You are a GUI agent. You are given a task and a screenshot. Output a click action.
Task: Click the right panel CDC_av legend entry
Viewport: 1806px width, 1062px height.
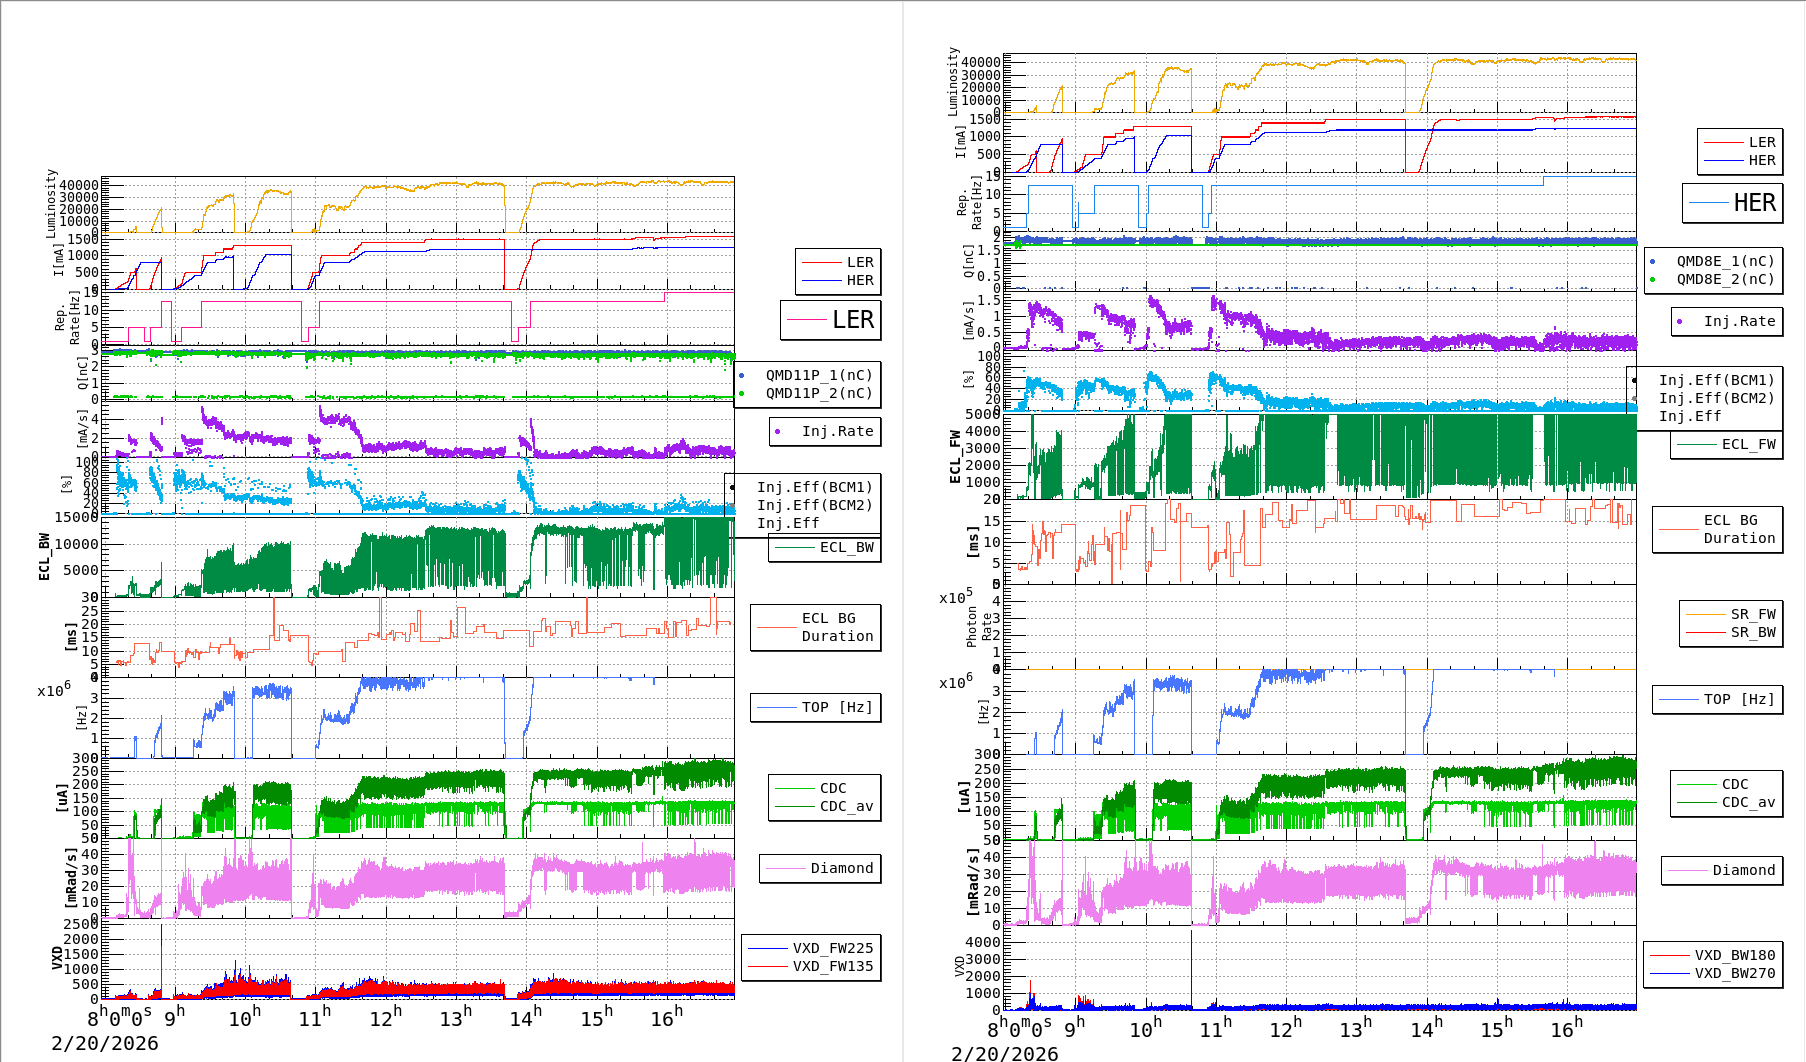(1748, 802)
